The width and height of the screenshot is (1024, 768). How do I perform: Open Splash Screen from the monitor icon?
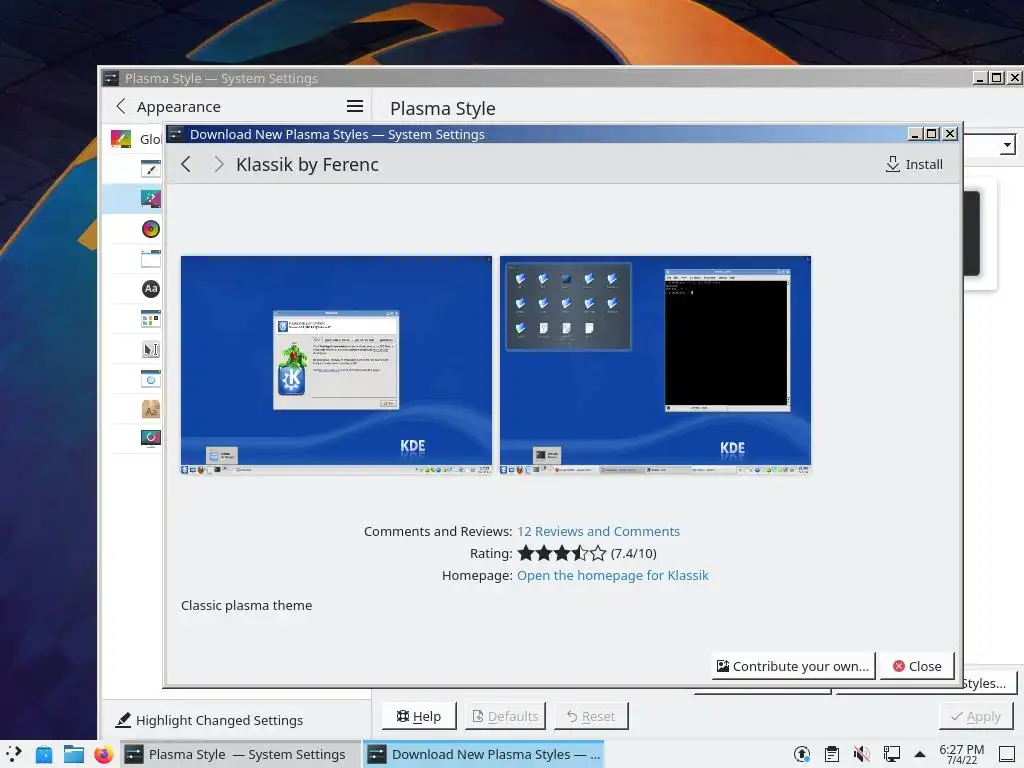coord(151,438)
